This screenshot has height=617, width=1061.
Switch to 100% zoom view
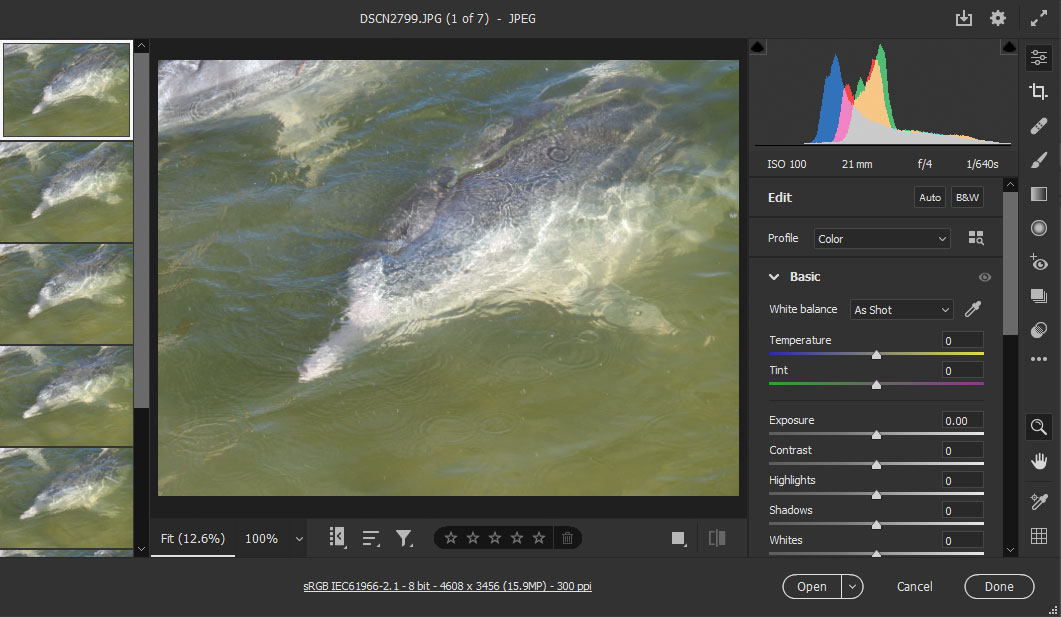261,538
